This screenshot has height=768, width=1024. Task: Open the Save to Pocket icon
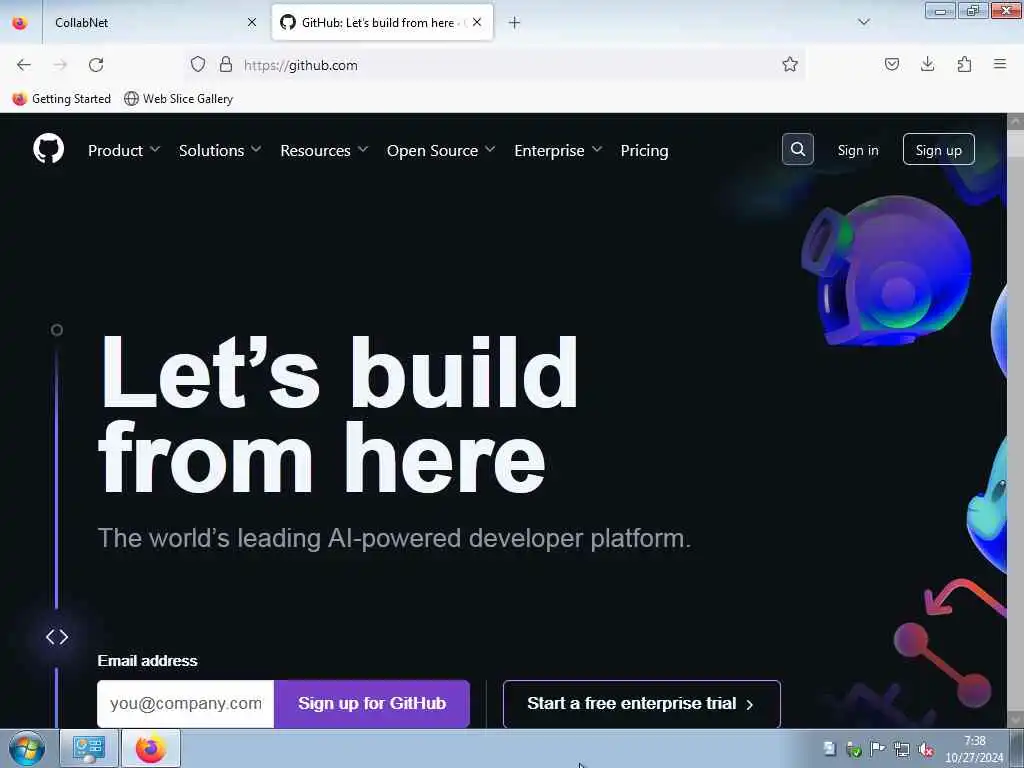click(891, 64)
